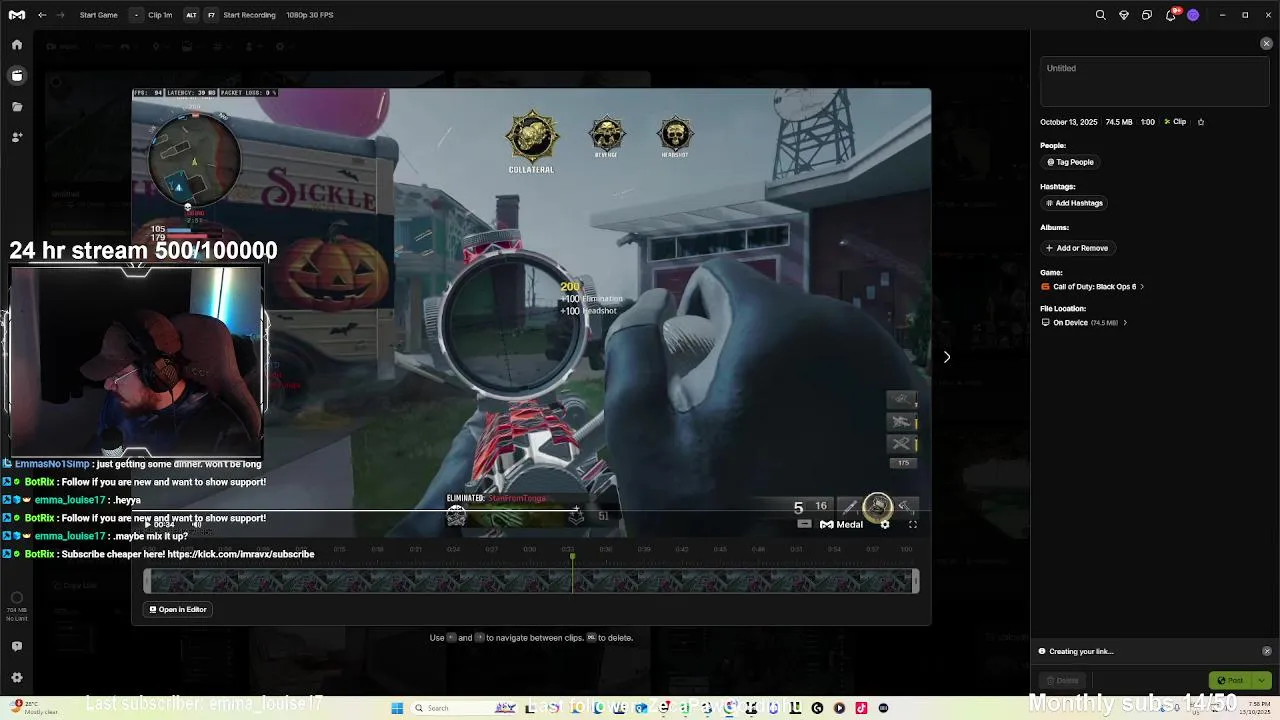
Task: Open the folder icon in the sidebar
Action: 17,106
